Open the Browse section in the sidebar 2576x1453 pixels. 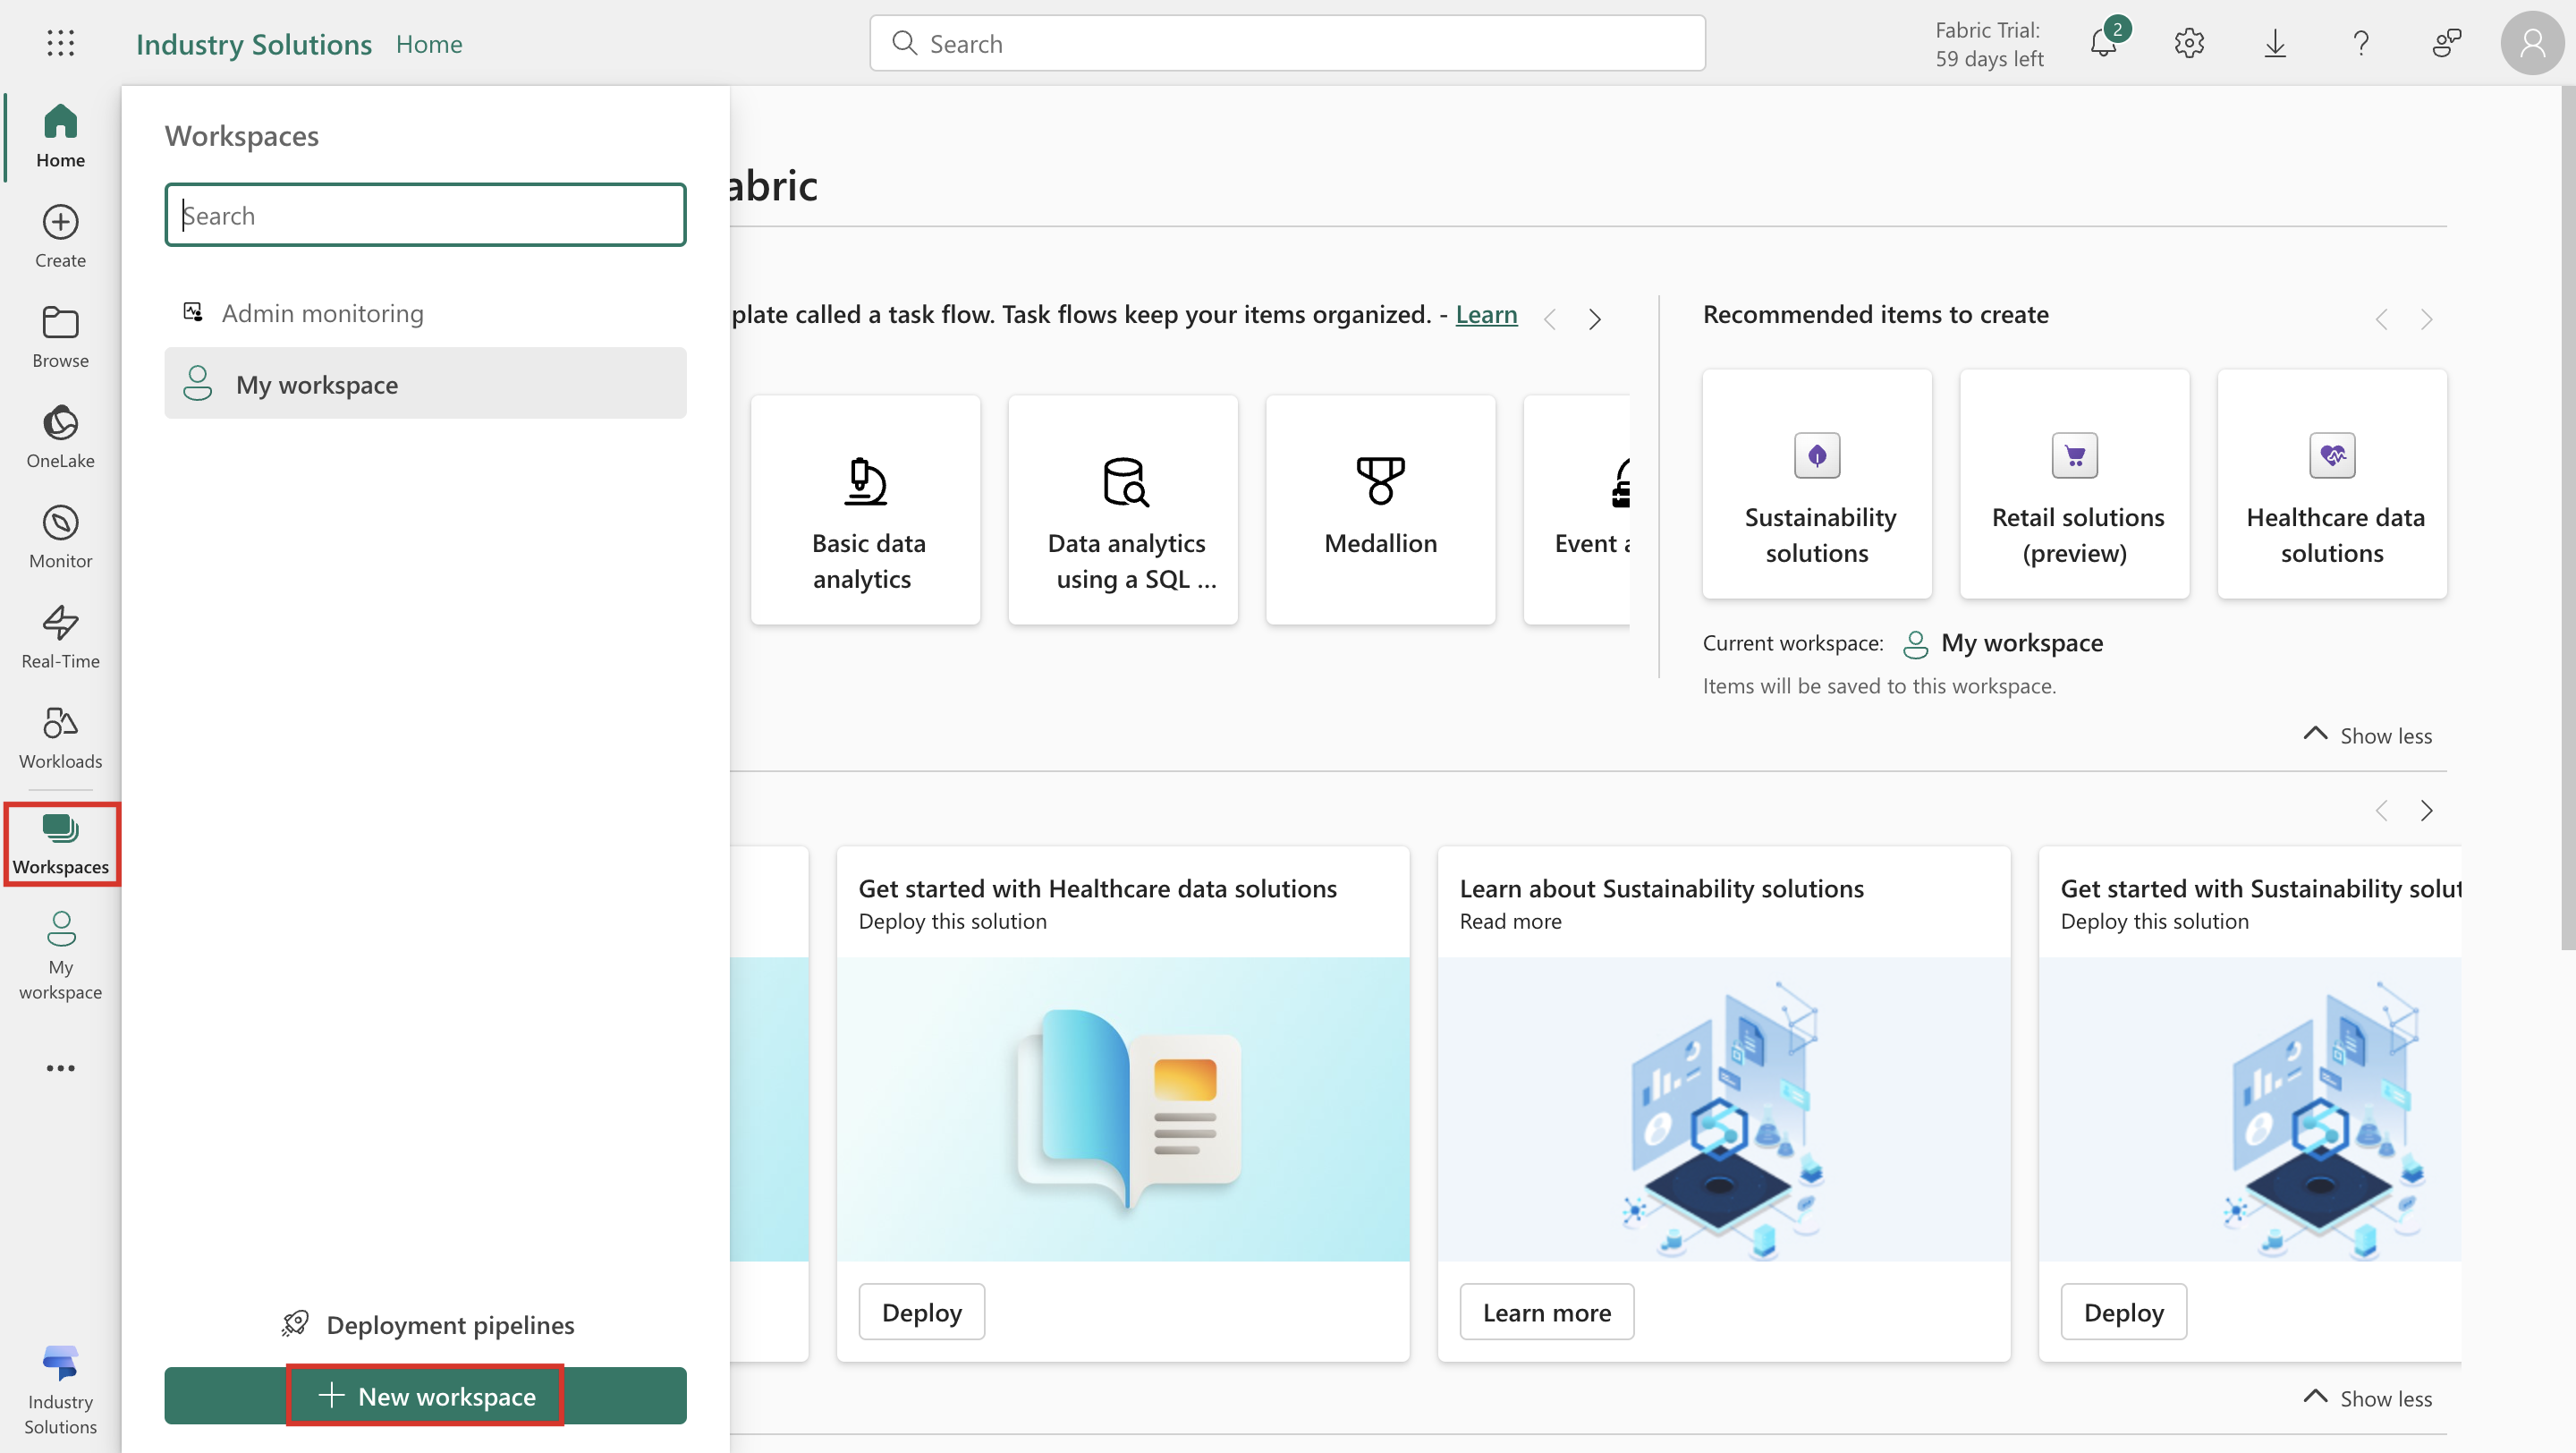(x=60, y=337)
